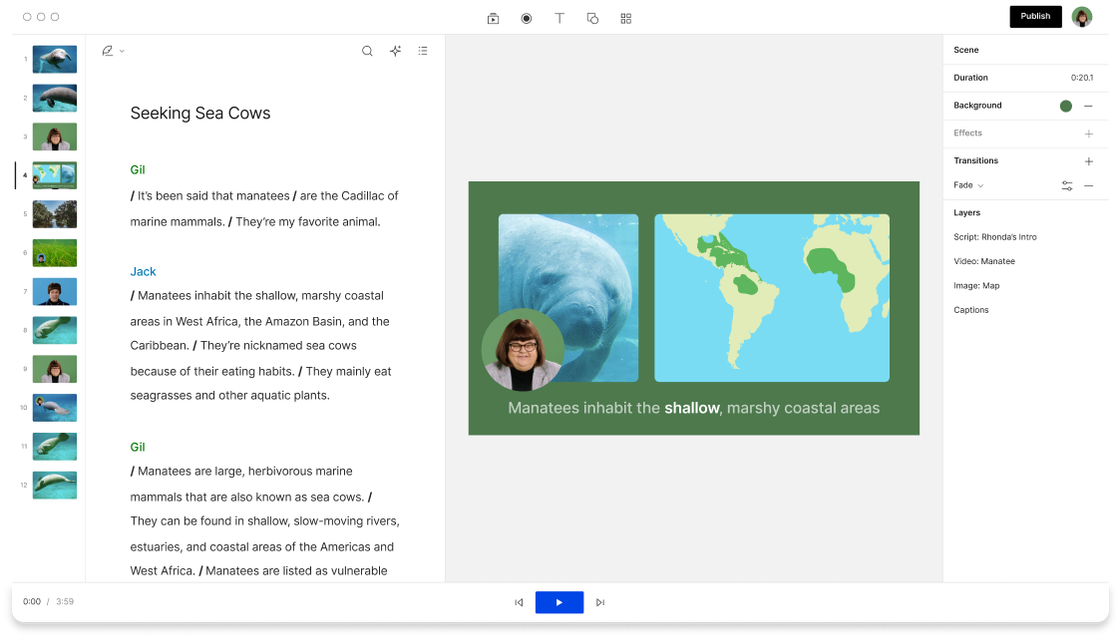
Task: Click the second Gil speaker label
Action: click(x=137, y=447)
